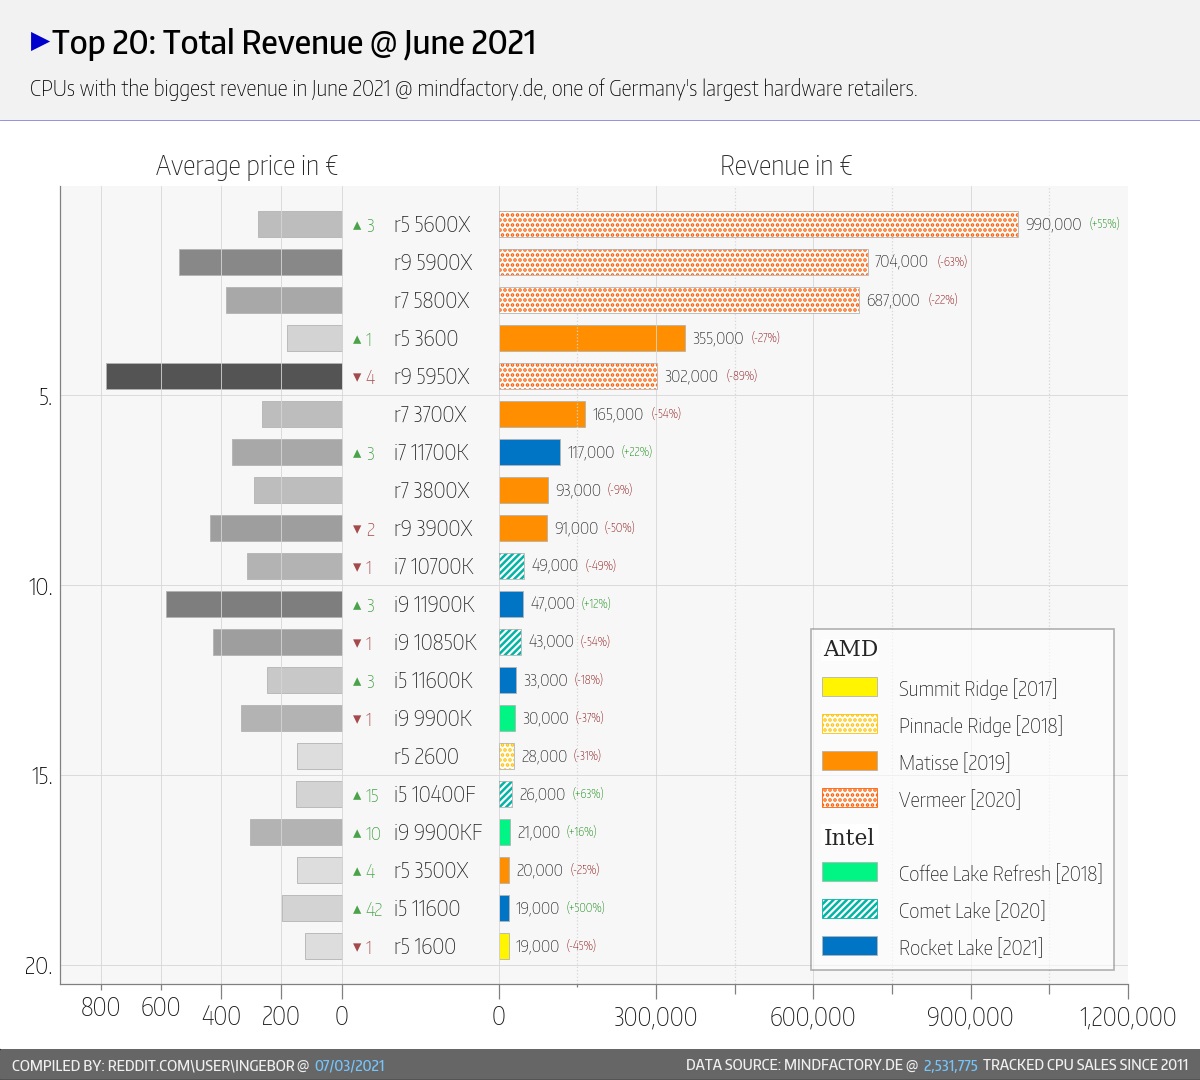Click the r5 1600 yellow revenue bar
Viewport: 1200px width, 1080px height.
pos(504,946)
